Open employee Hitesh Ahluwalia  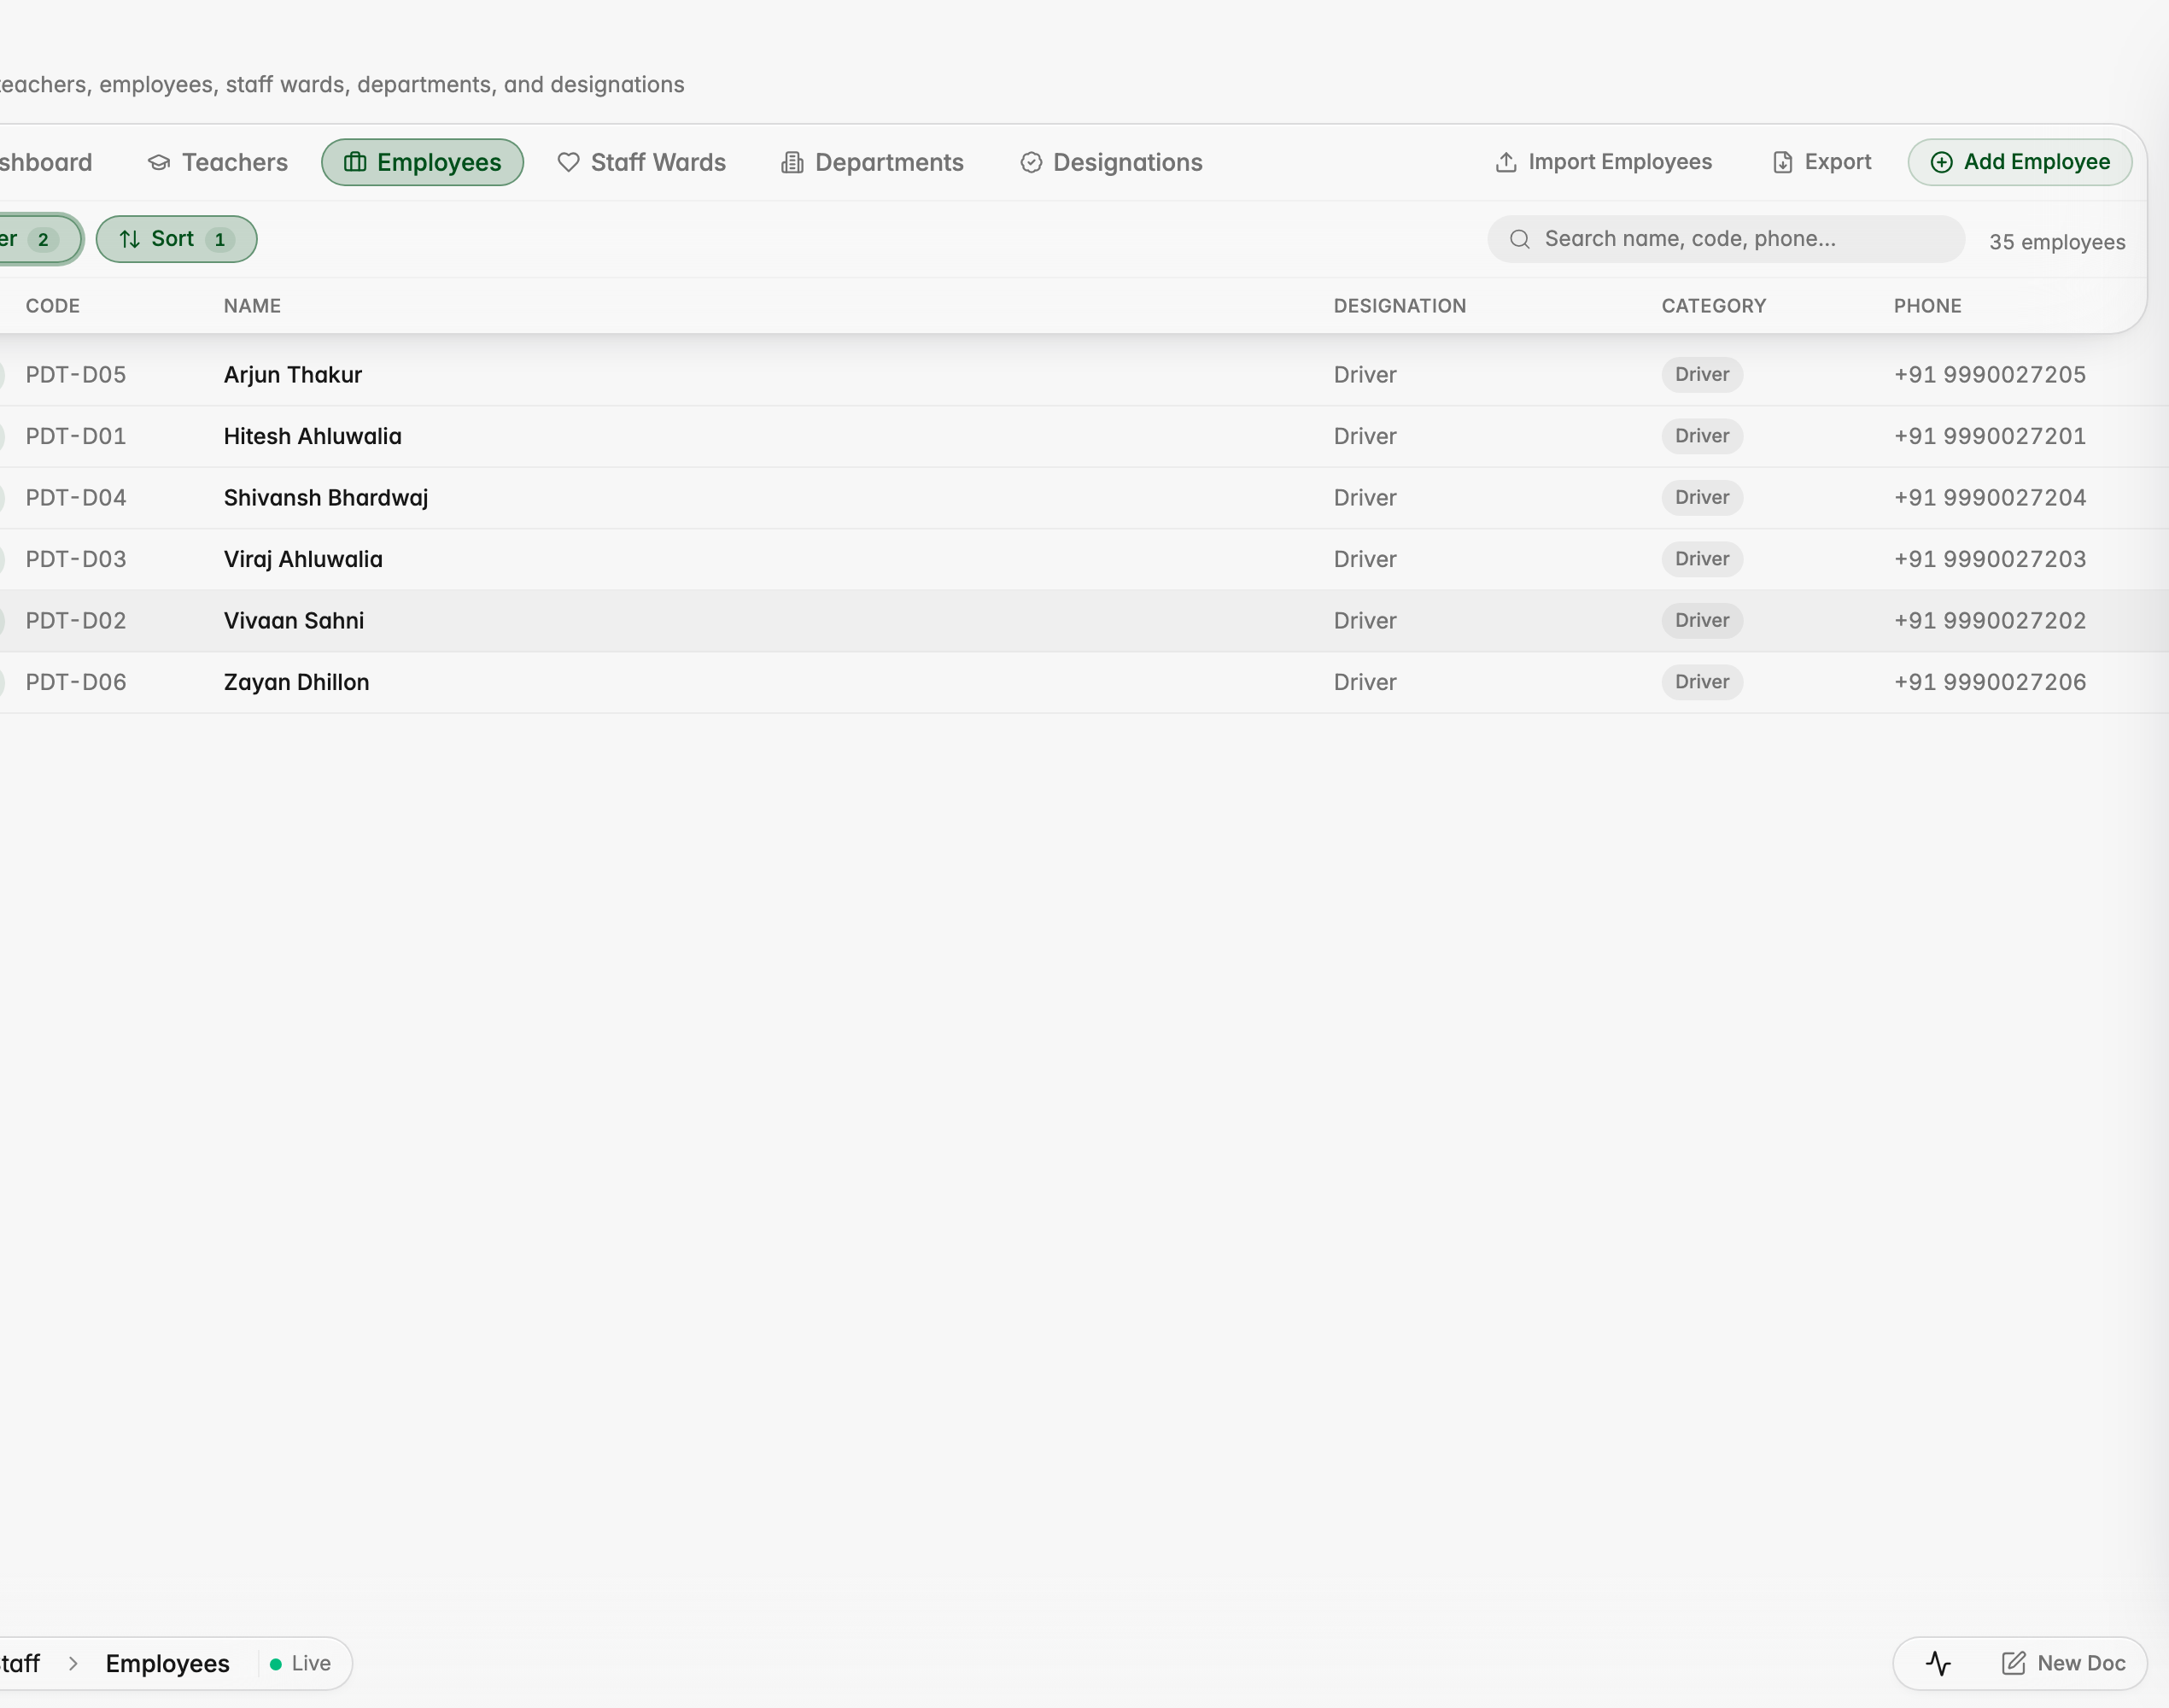click(x=313, y=436)
